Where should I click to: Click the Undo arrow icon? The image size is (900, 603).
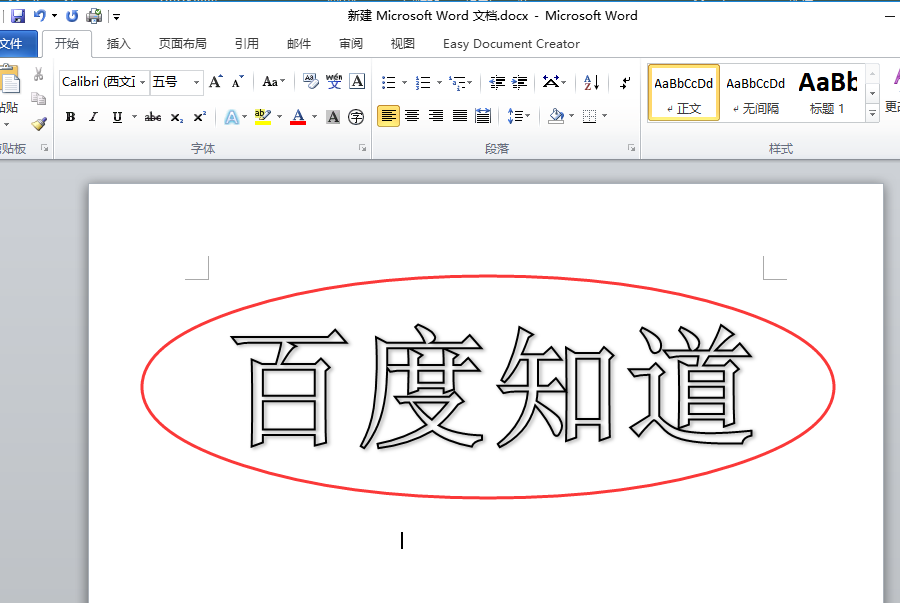[40, 16]
